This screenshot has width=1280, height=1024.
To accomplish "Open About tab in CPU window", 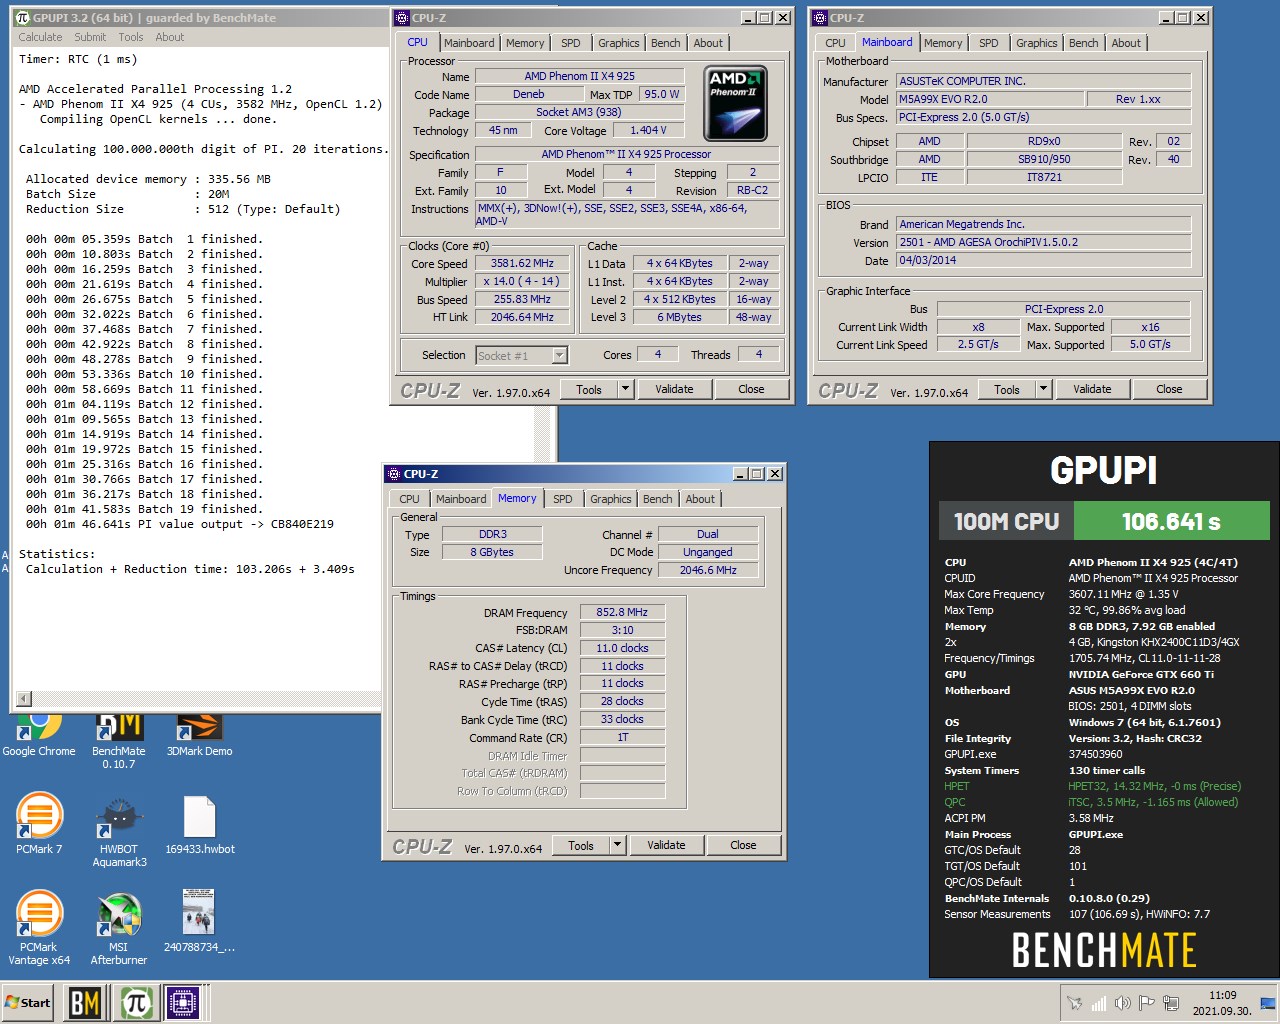I will (708, 43).
